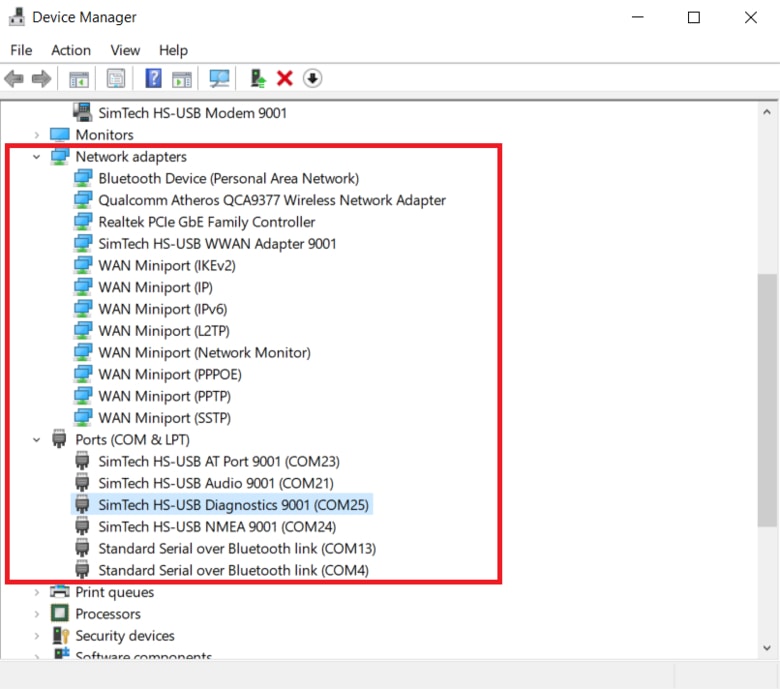The width and height of the screenshot is (780, 689).
Task: Minimize the Device Manager window
Action: 637,17
